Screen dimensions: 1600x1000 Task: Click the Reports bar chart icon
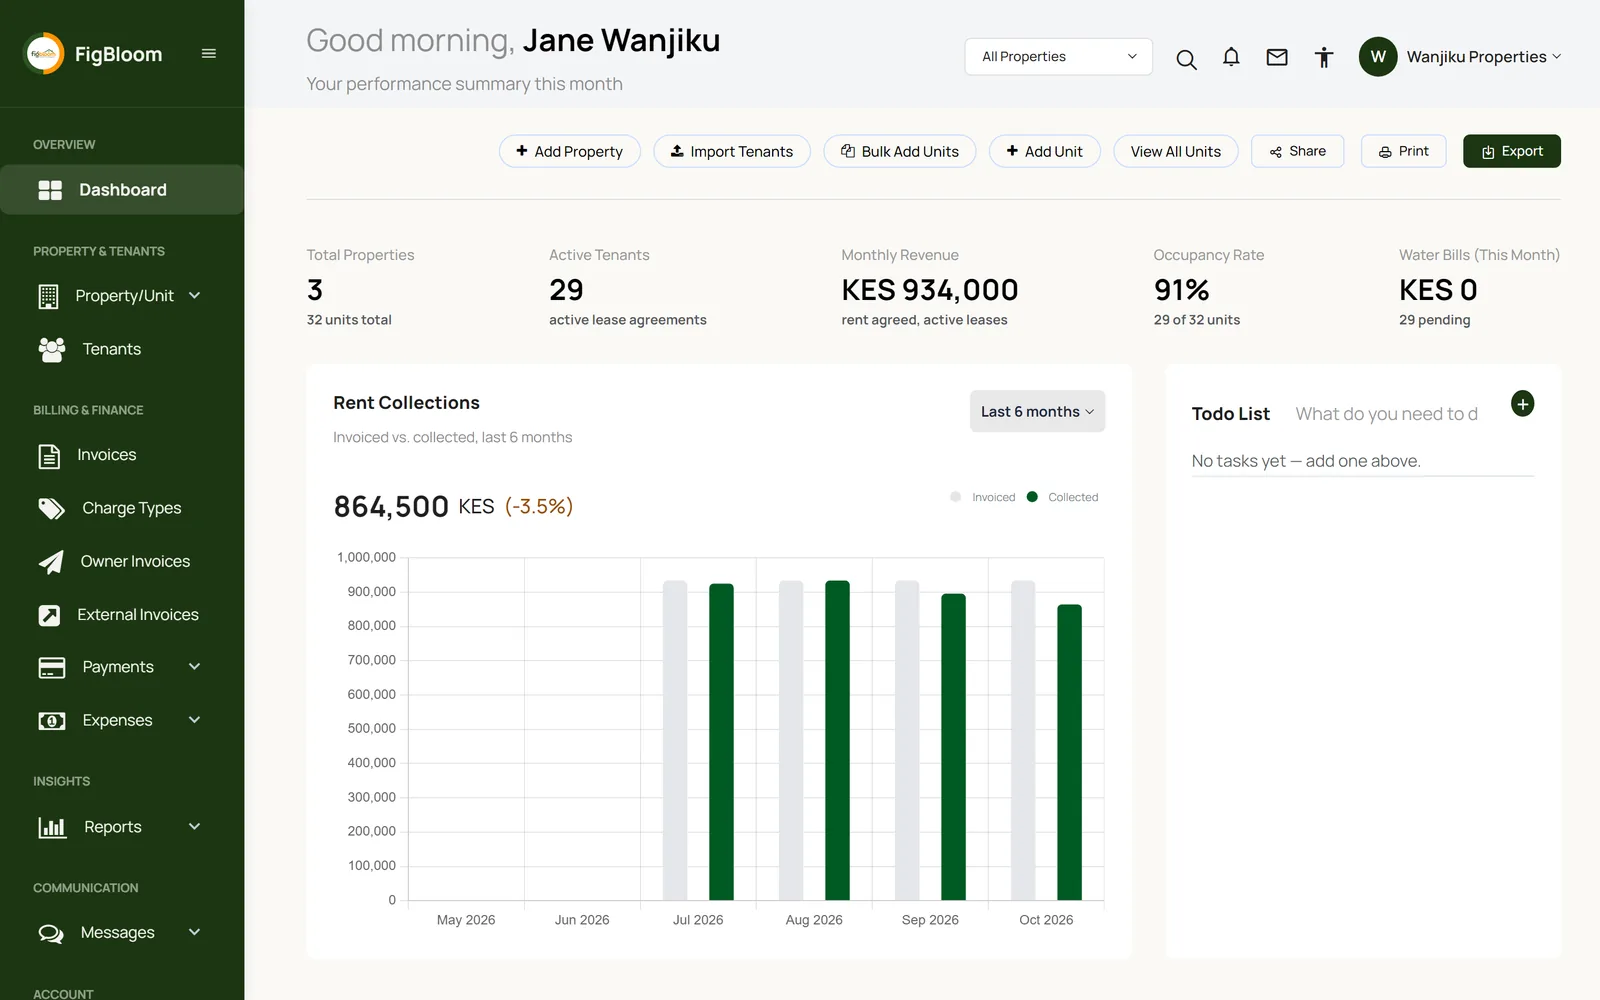52,828
